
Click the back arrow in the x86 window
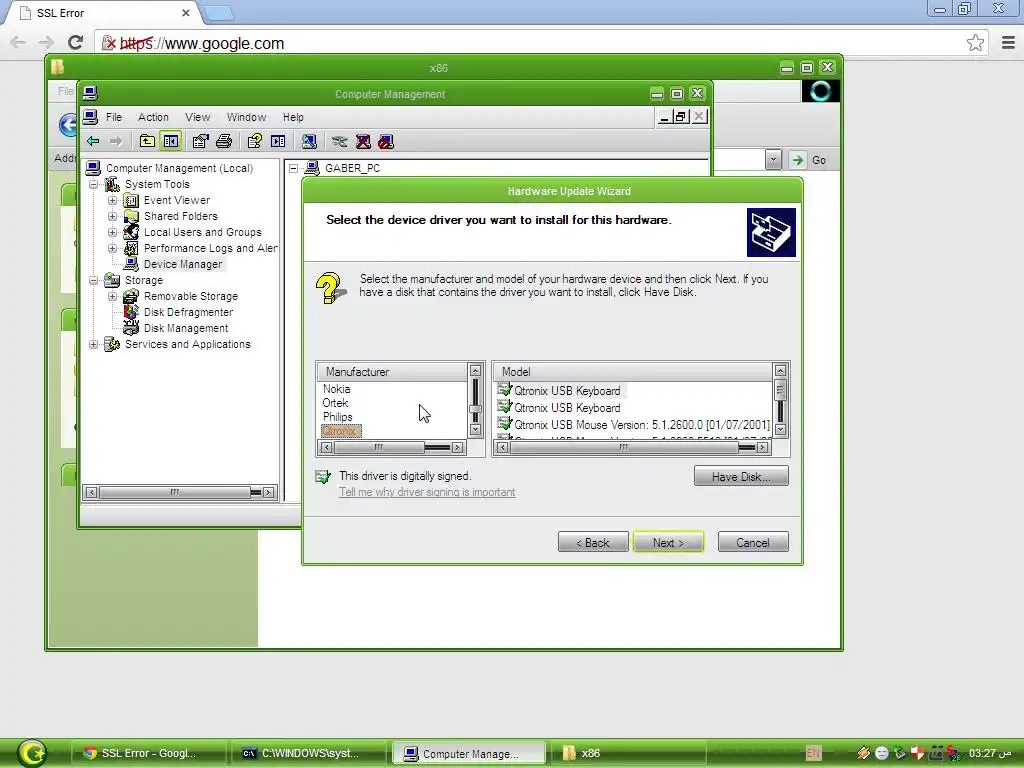click(x=67, y=124)
